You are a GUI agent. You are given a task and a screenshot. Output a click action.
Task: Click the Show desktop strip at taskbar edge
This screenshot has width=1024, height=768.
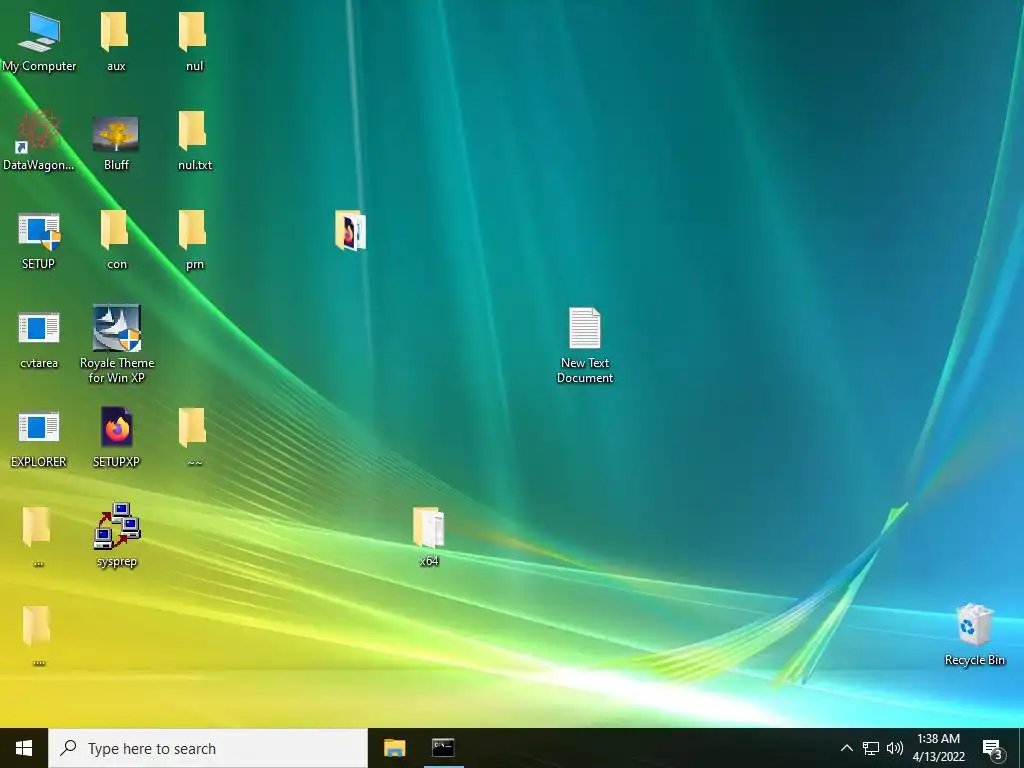[x=1021, y=748]
